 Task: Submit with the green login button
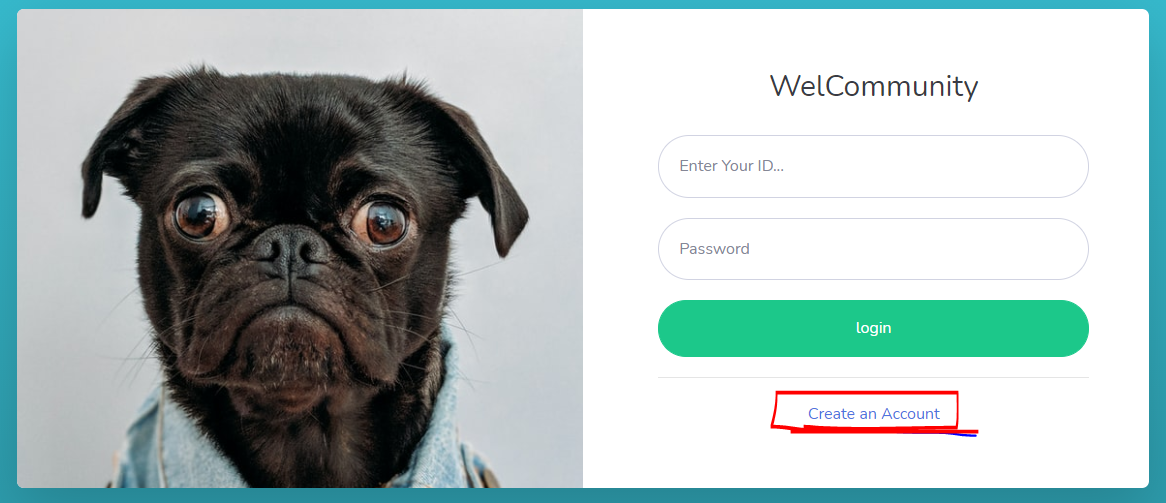pyautogui.click(x=873, y=328)
